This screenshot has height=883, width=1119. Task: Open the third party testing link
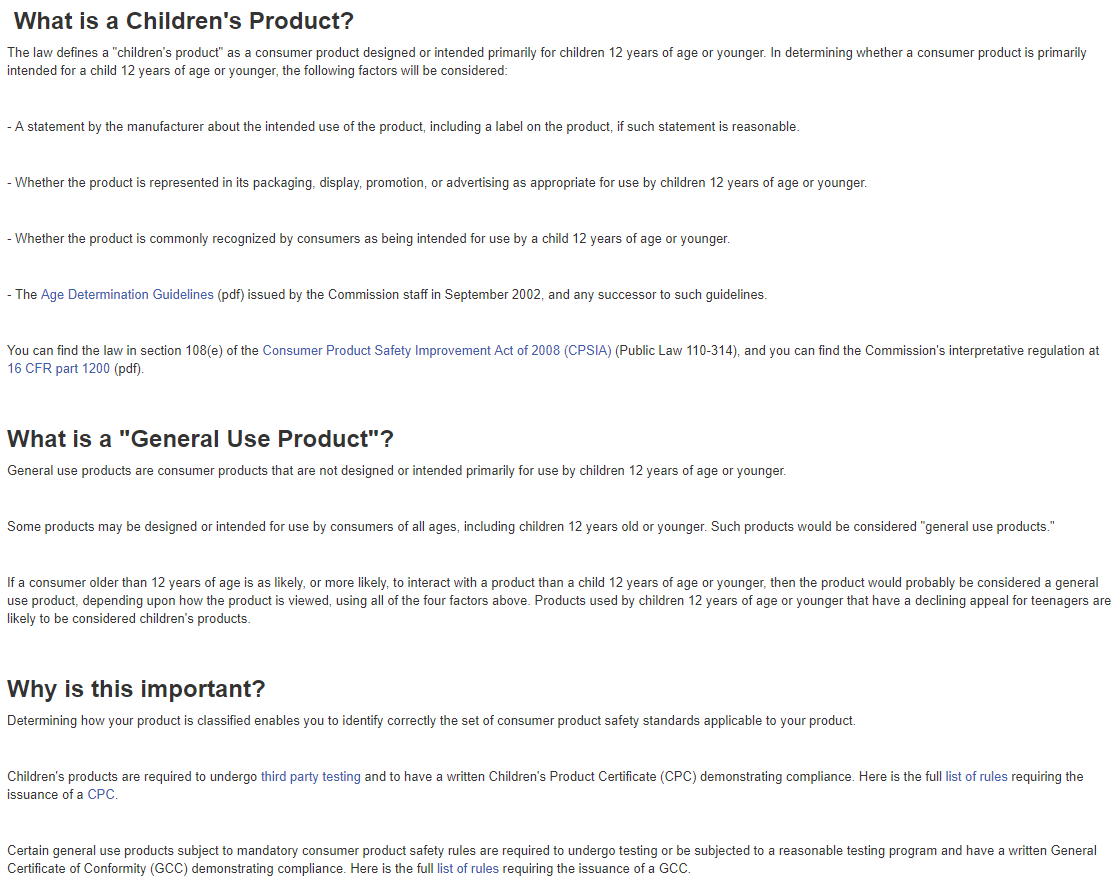[310, 777]
